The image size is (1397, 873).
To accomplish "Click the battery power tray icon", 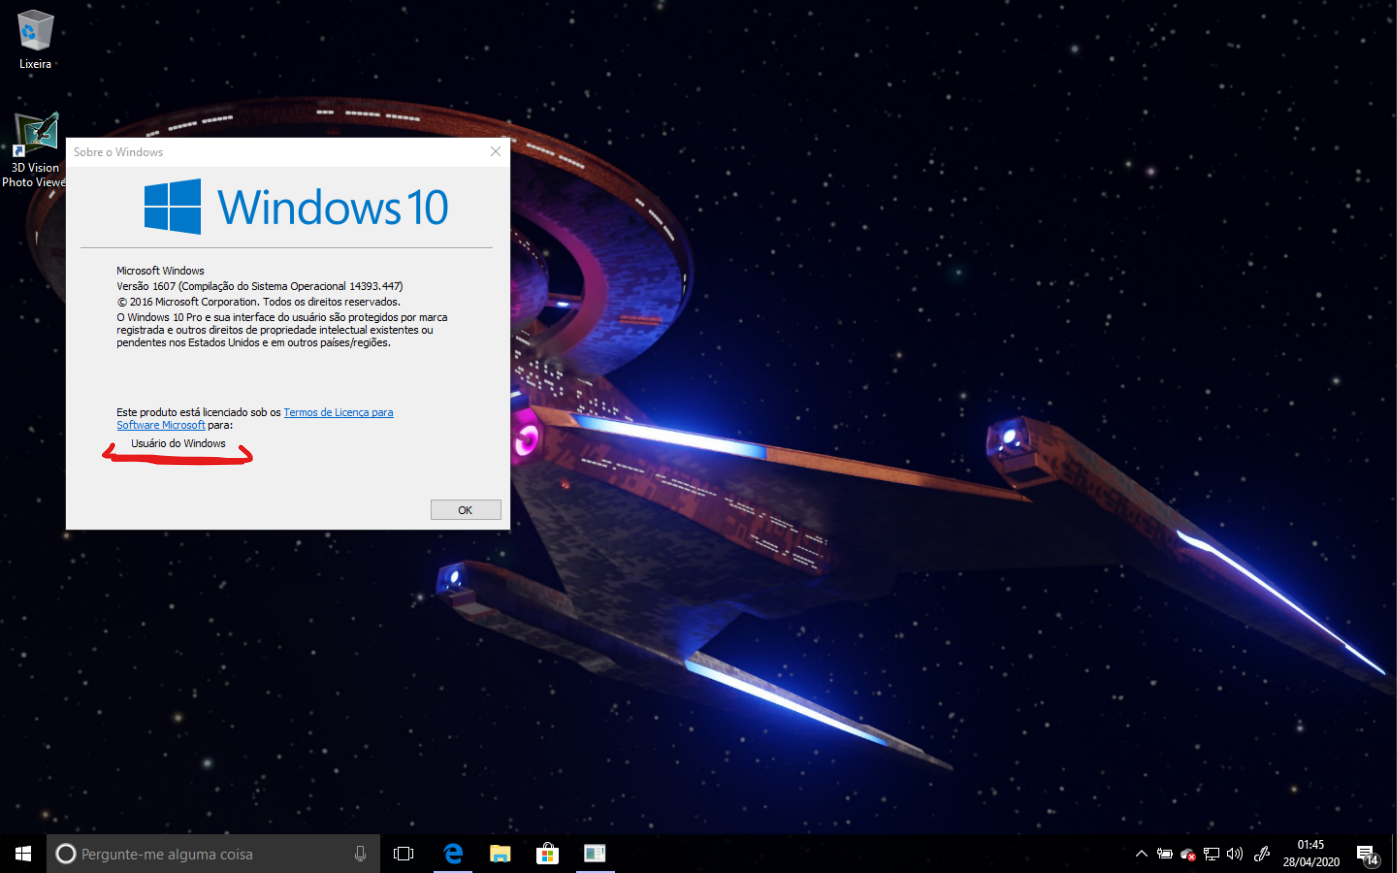I will point(1165,854).
